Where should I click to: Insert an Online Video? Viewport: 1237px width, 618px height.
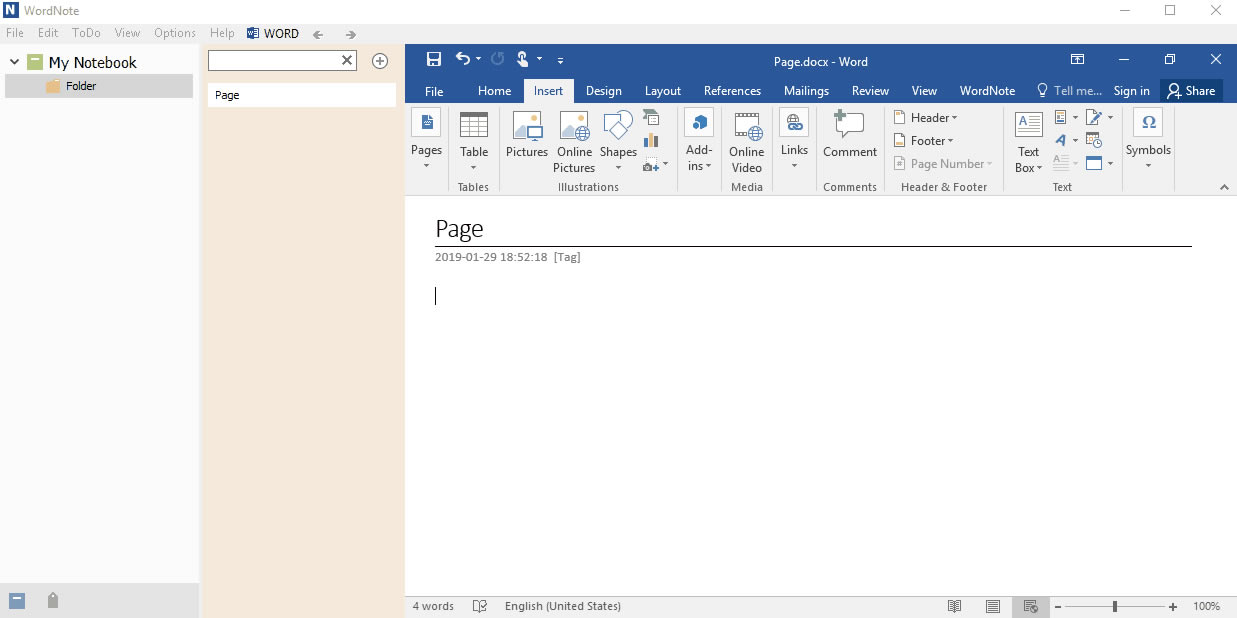coord(746,140)
